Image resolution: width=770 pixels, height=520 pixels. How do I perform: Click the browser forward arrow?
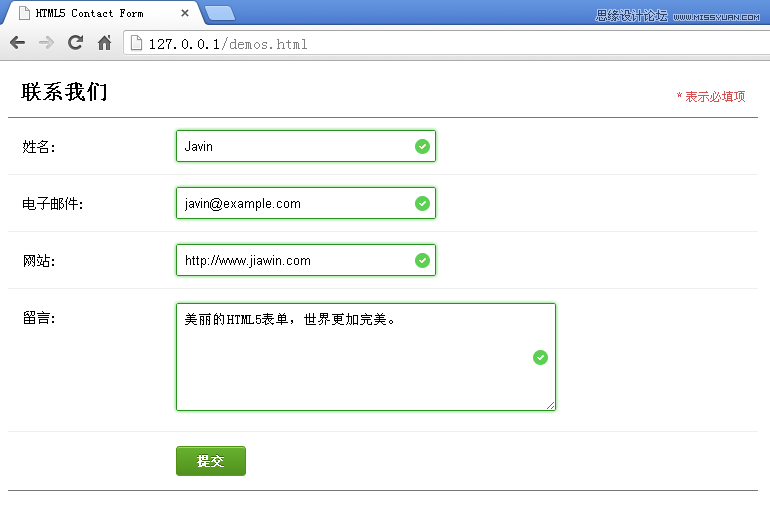point(46,43)
